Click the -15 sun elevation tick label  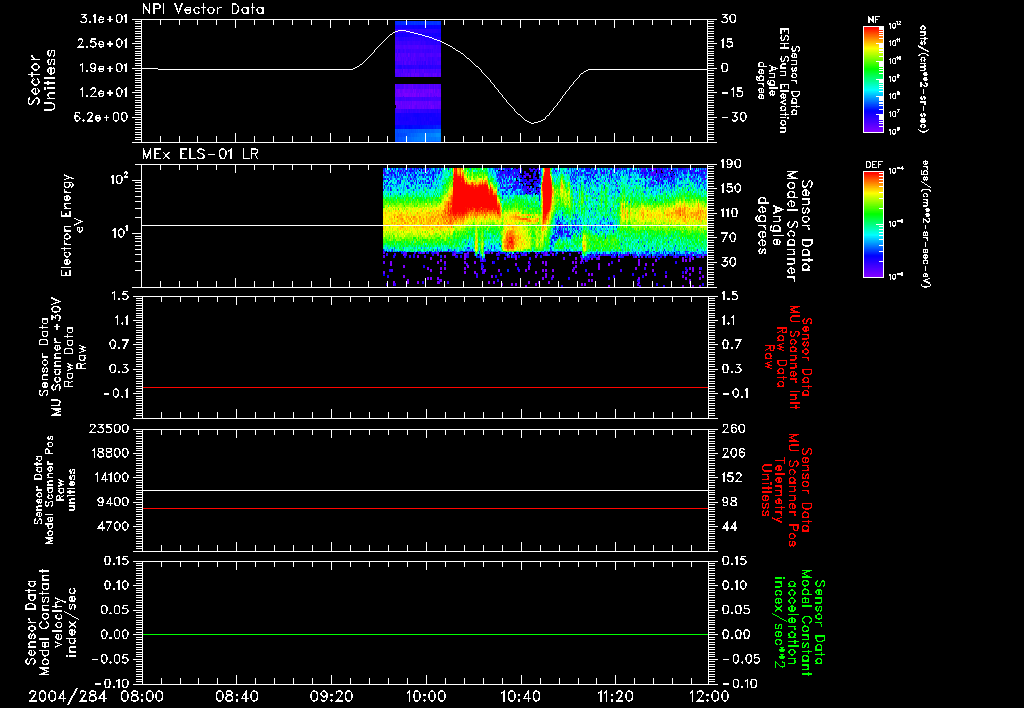click(734, 93)
